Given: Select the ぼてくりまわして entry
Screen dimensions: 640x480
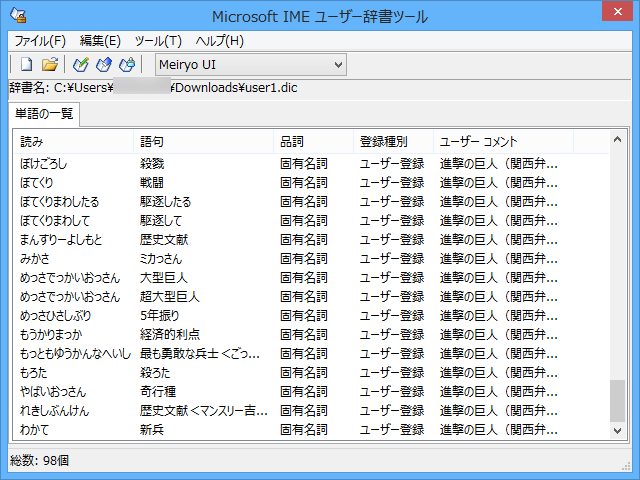Looking at the screenshot, I should [x=55, y=221].
